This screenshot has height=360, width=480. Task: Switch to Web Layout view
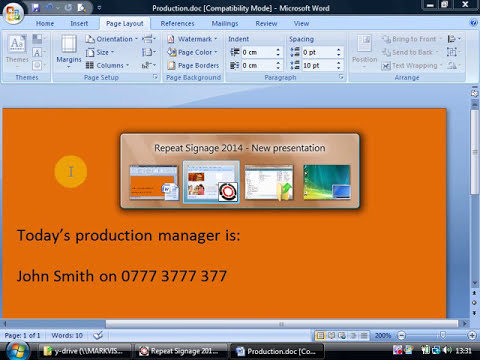point(342,335)
